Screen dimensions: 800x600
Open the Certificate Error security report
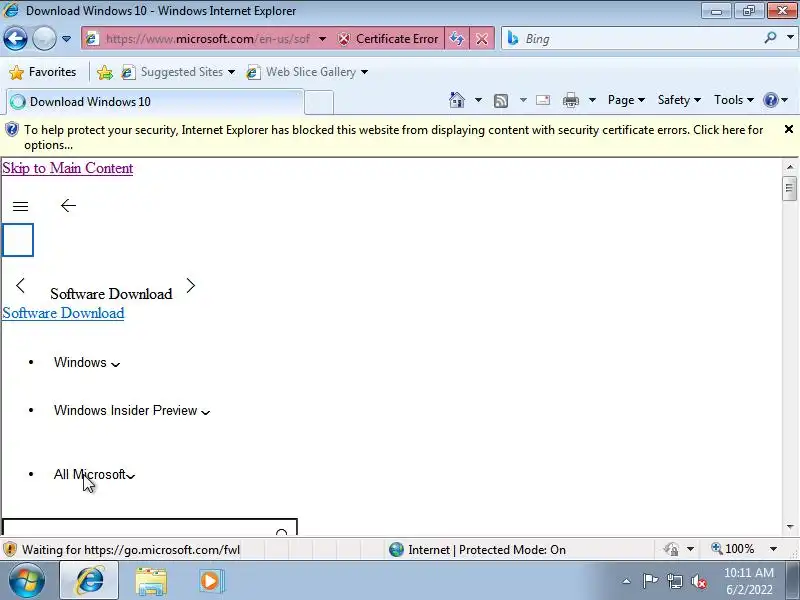pos(388,39)
